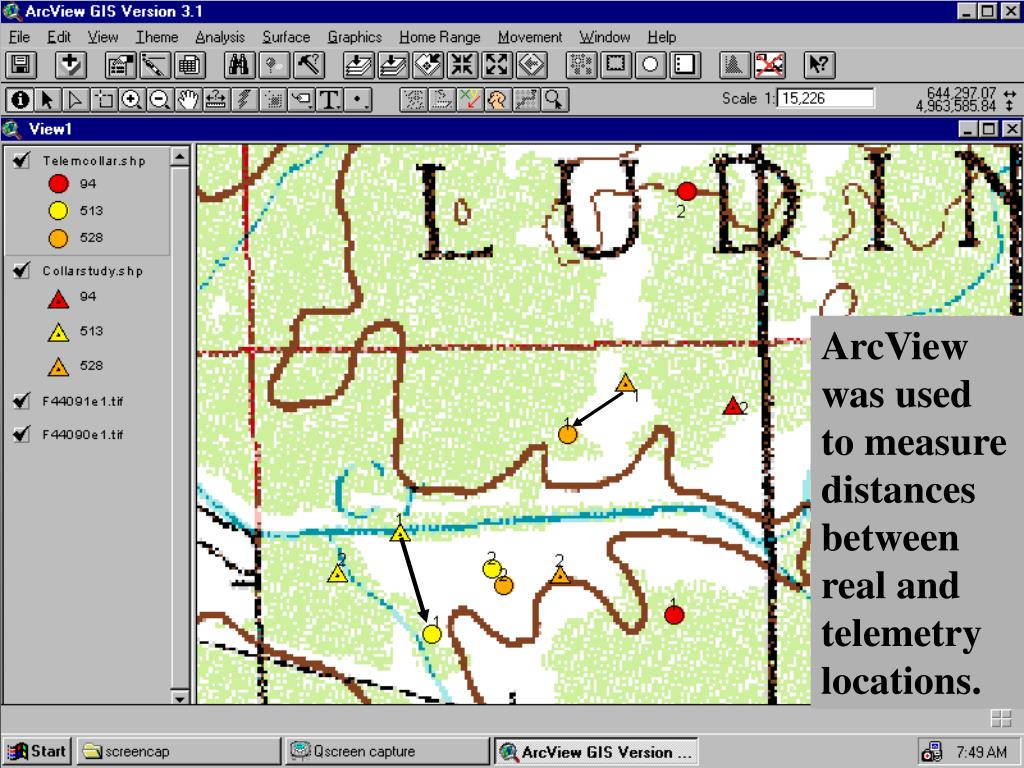Select the Identify tool
This screenshot has height=768, width=1024.
(20, 100)
